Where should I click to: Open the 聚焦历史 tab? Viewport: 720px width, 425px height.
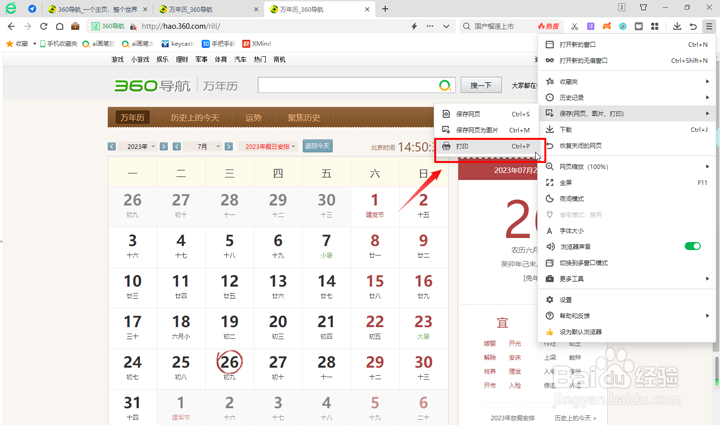tap(304, 117)
